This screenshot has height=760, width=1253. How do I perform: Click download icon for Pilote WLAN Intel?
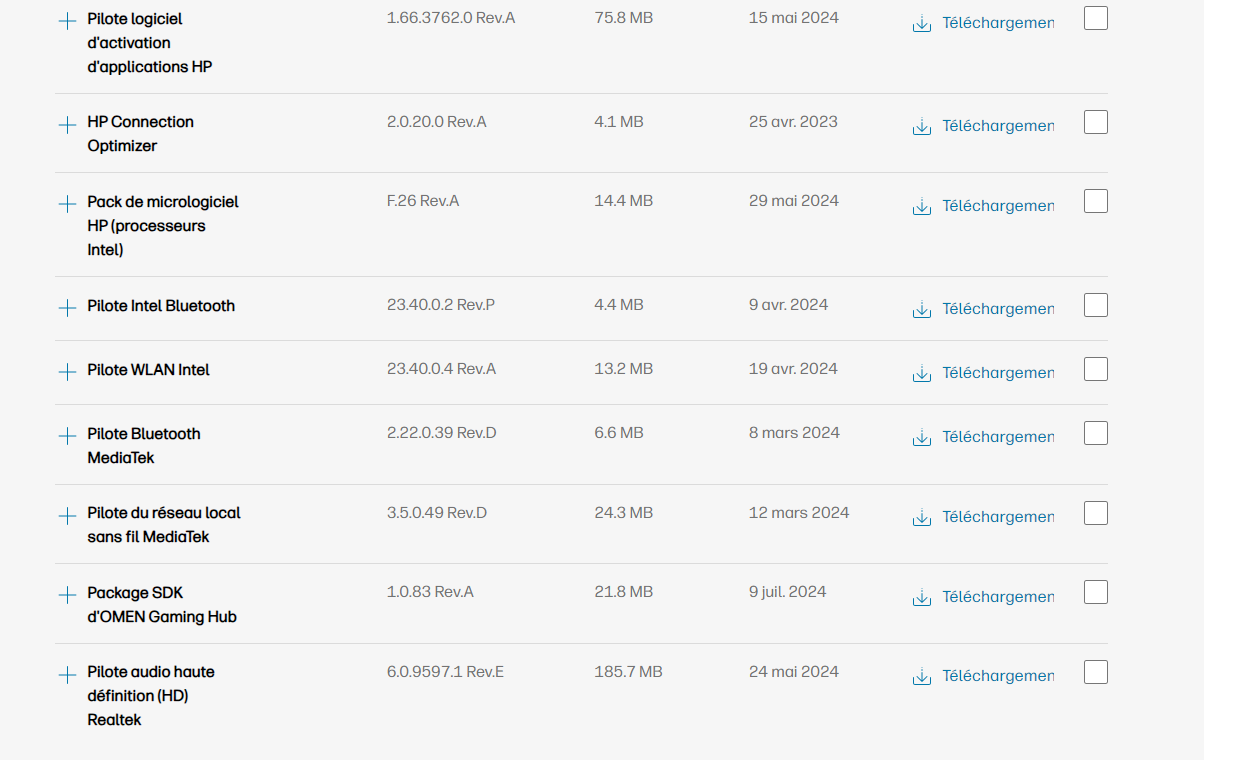[921, 374]
